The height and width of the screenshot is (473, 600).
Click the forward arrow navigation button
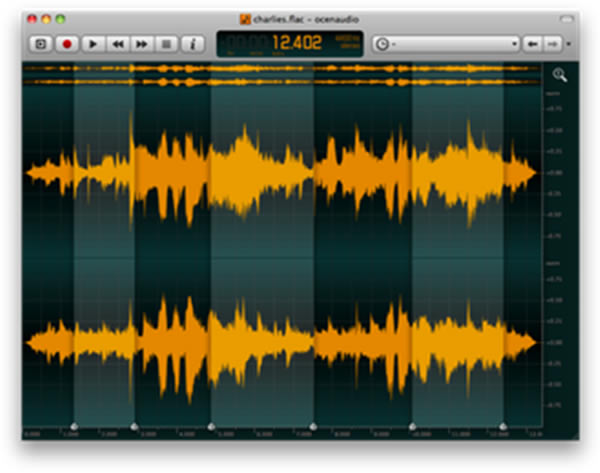tap(551, 44)
